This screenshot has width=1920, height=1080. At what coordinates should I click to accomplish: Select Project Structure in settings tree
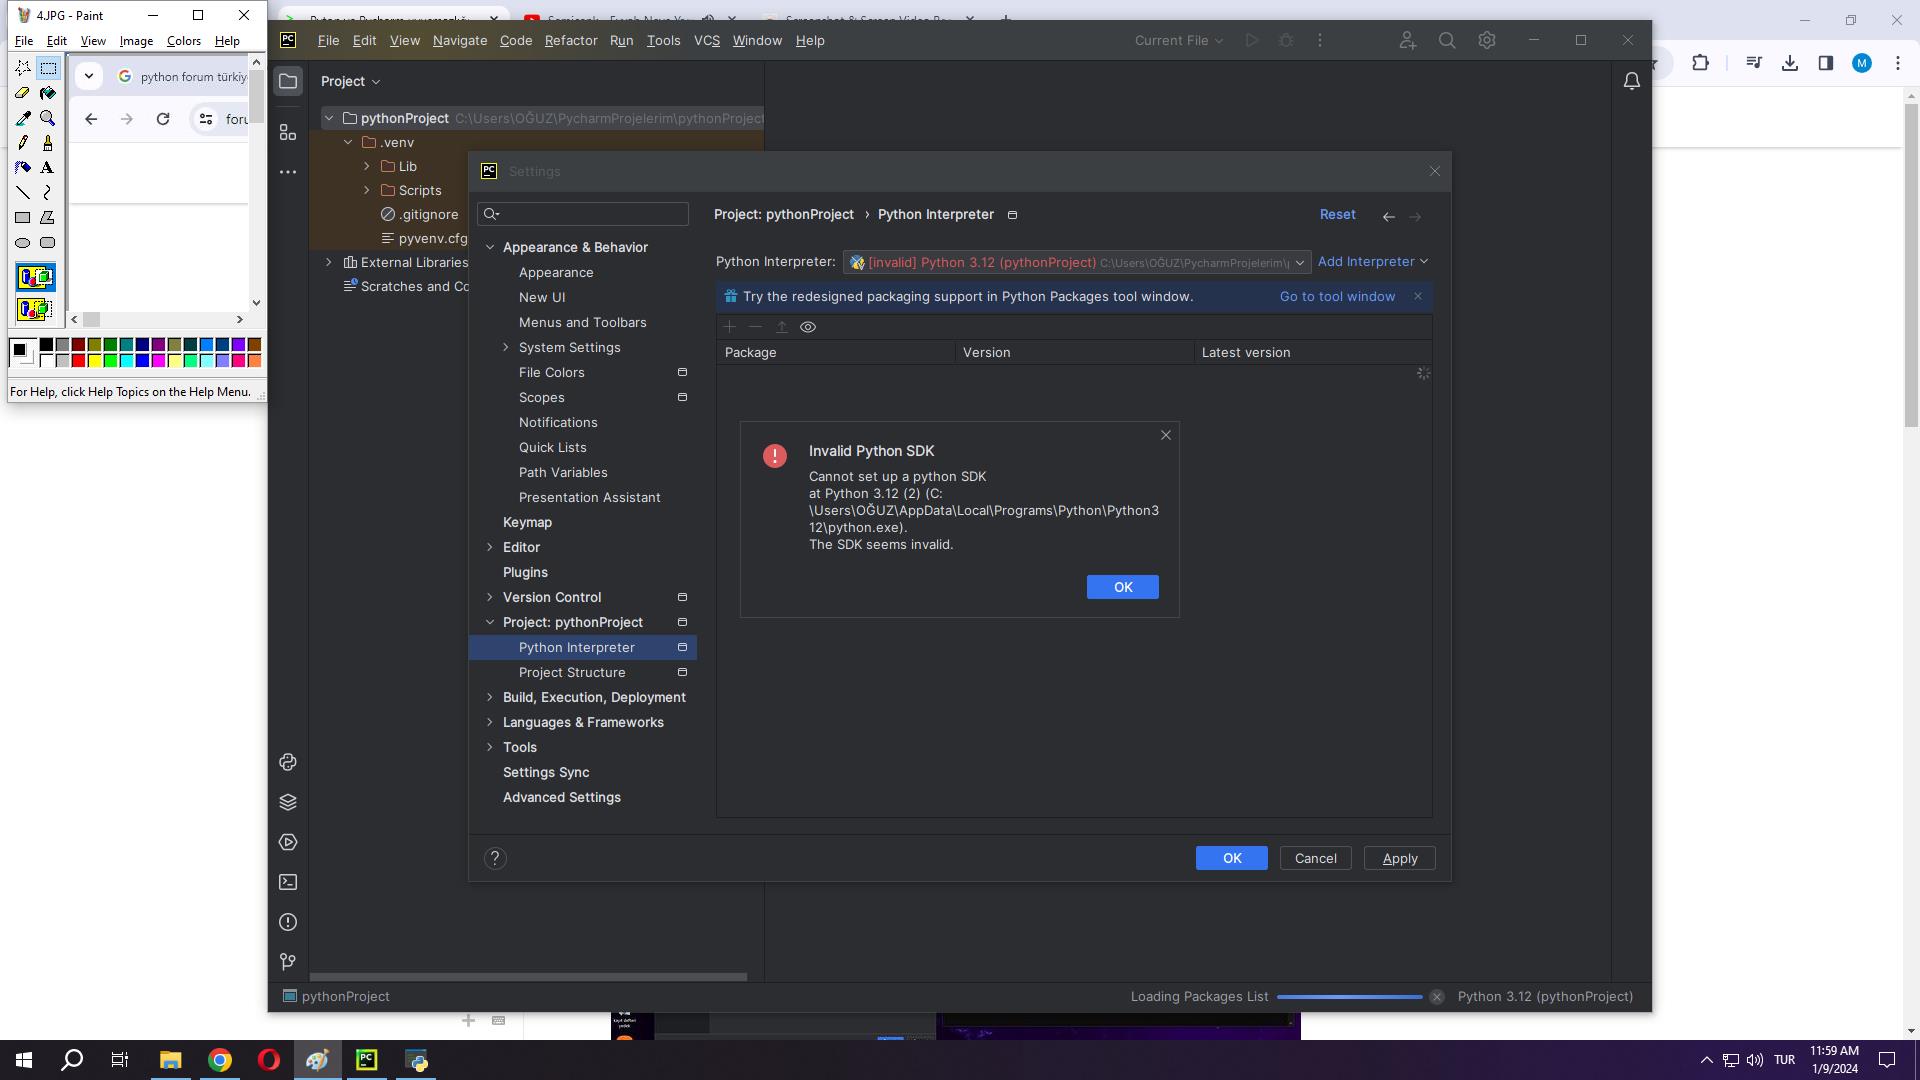(x=572, y=672)
